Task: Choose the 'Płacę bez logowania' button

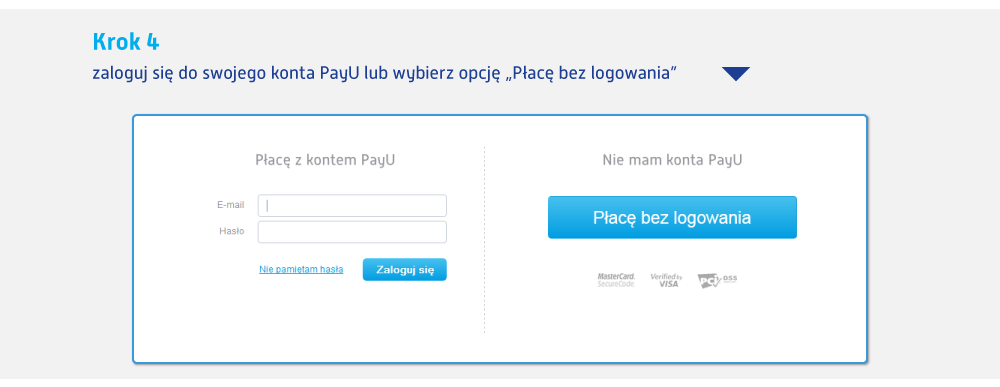Action: pyautogui.click(x=672, y=217)
